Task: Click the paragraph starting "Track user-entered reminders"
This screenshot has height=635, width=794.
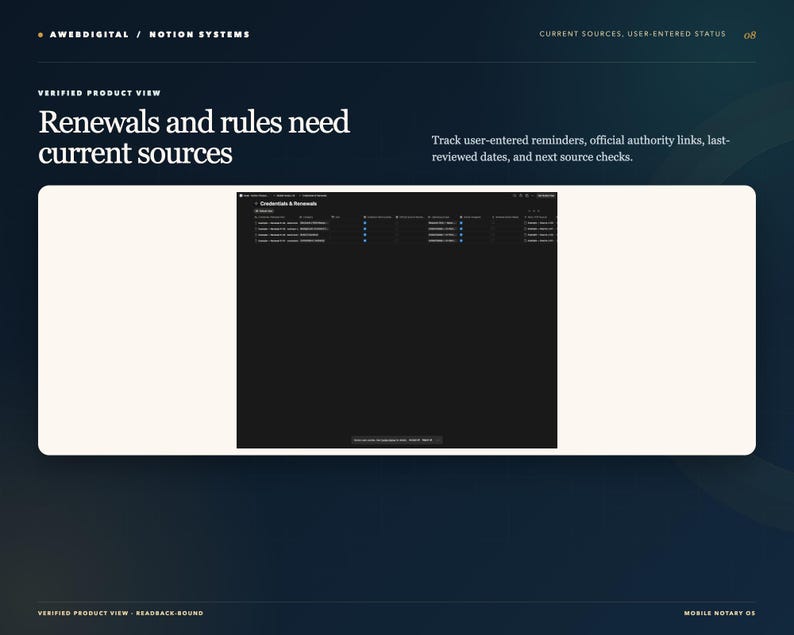Action: [580, 148]
